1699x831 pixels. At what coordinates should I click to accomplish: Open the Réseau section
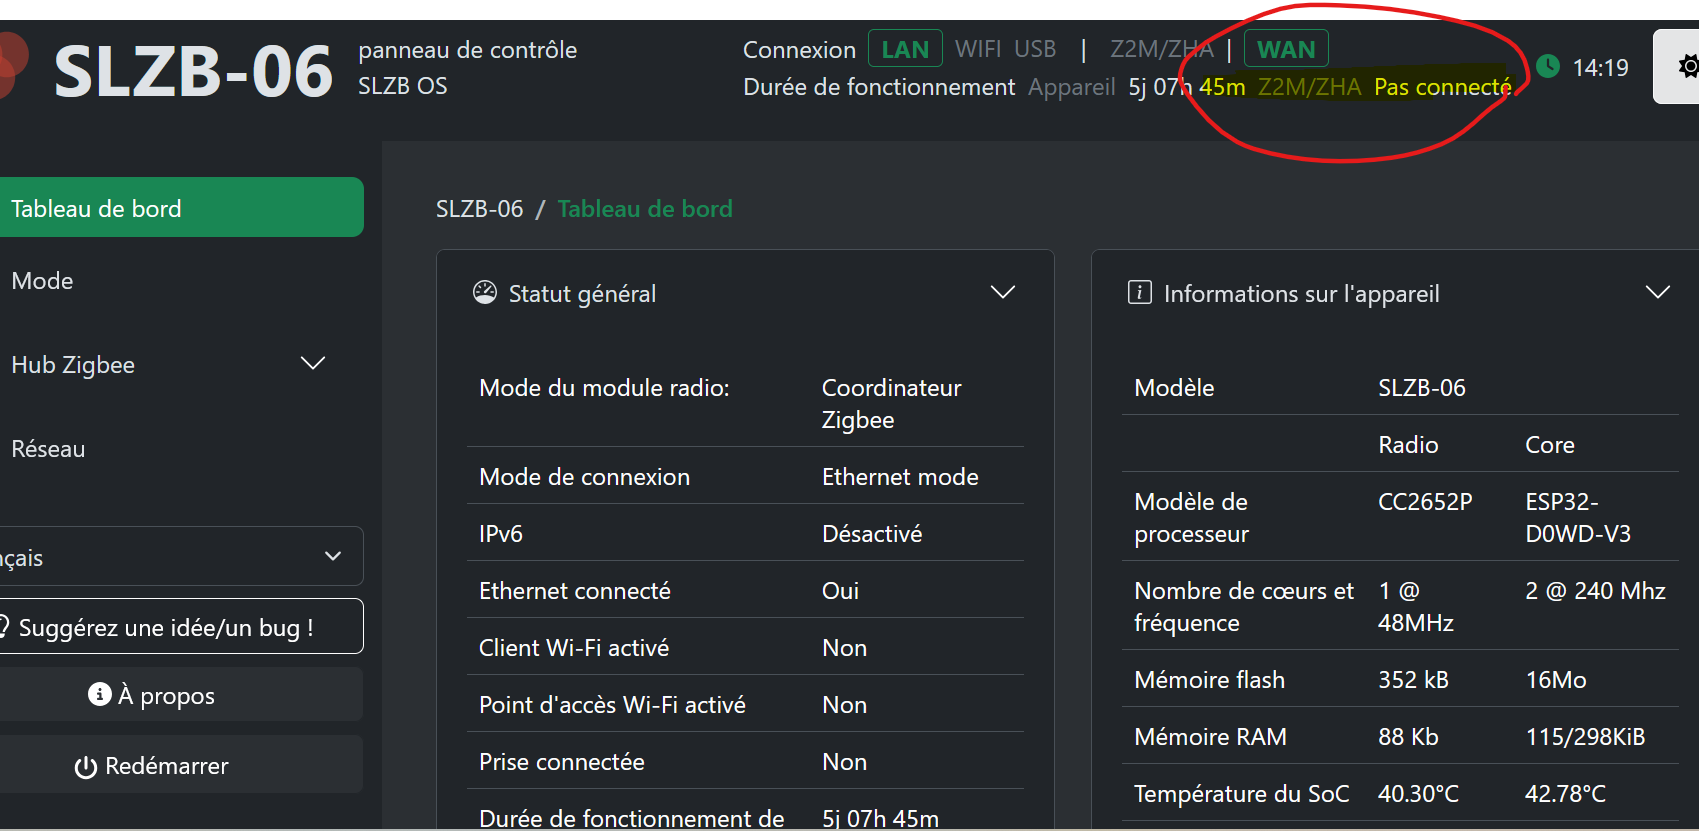coord(48,449)
